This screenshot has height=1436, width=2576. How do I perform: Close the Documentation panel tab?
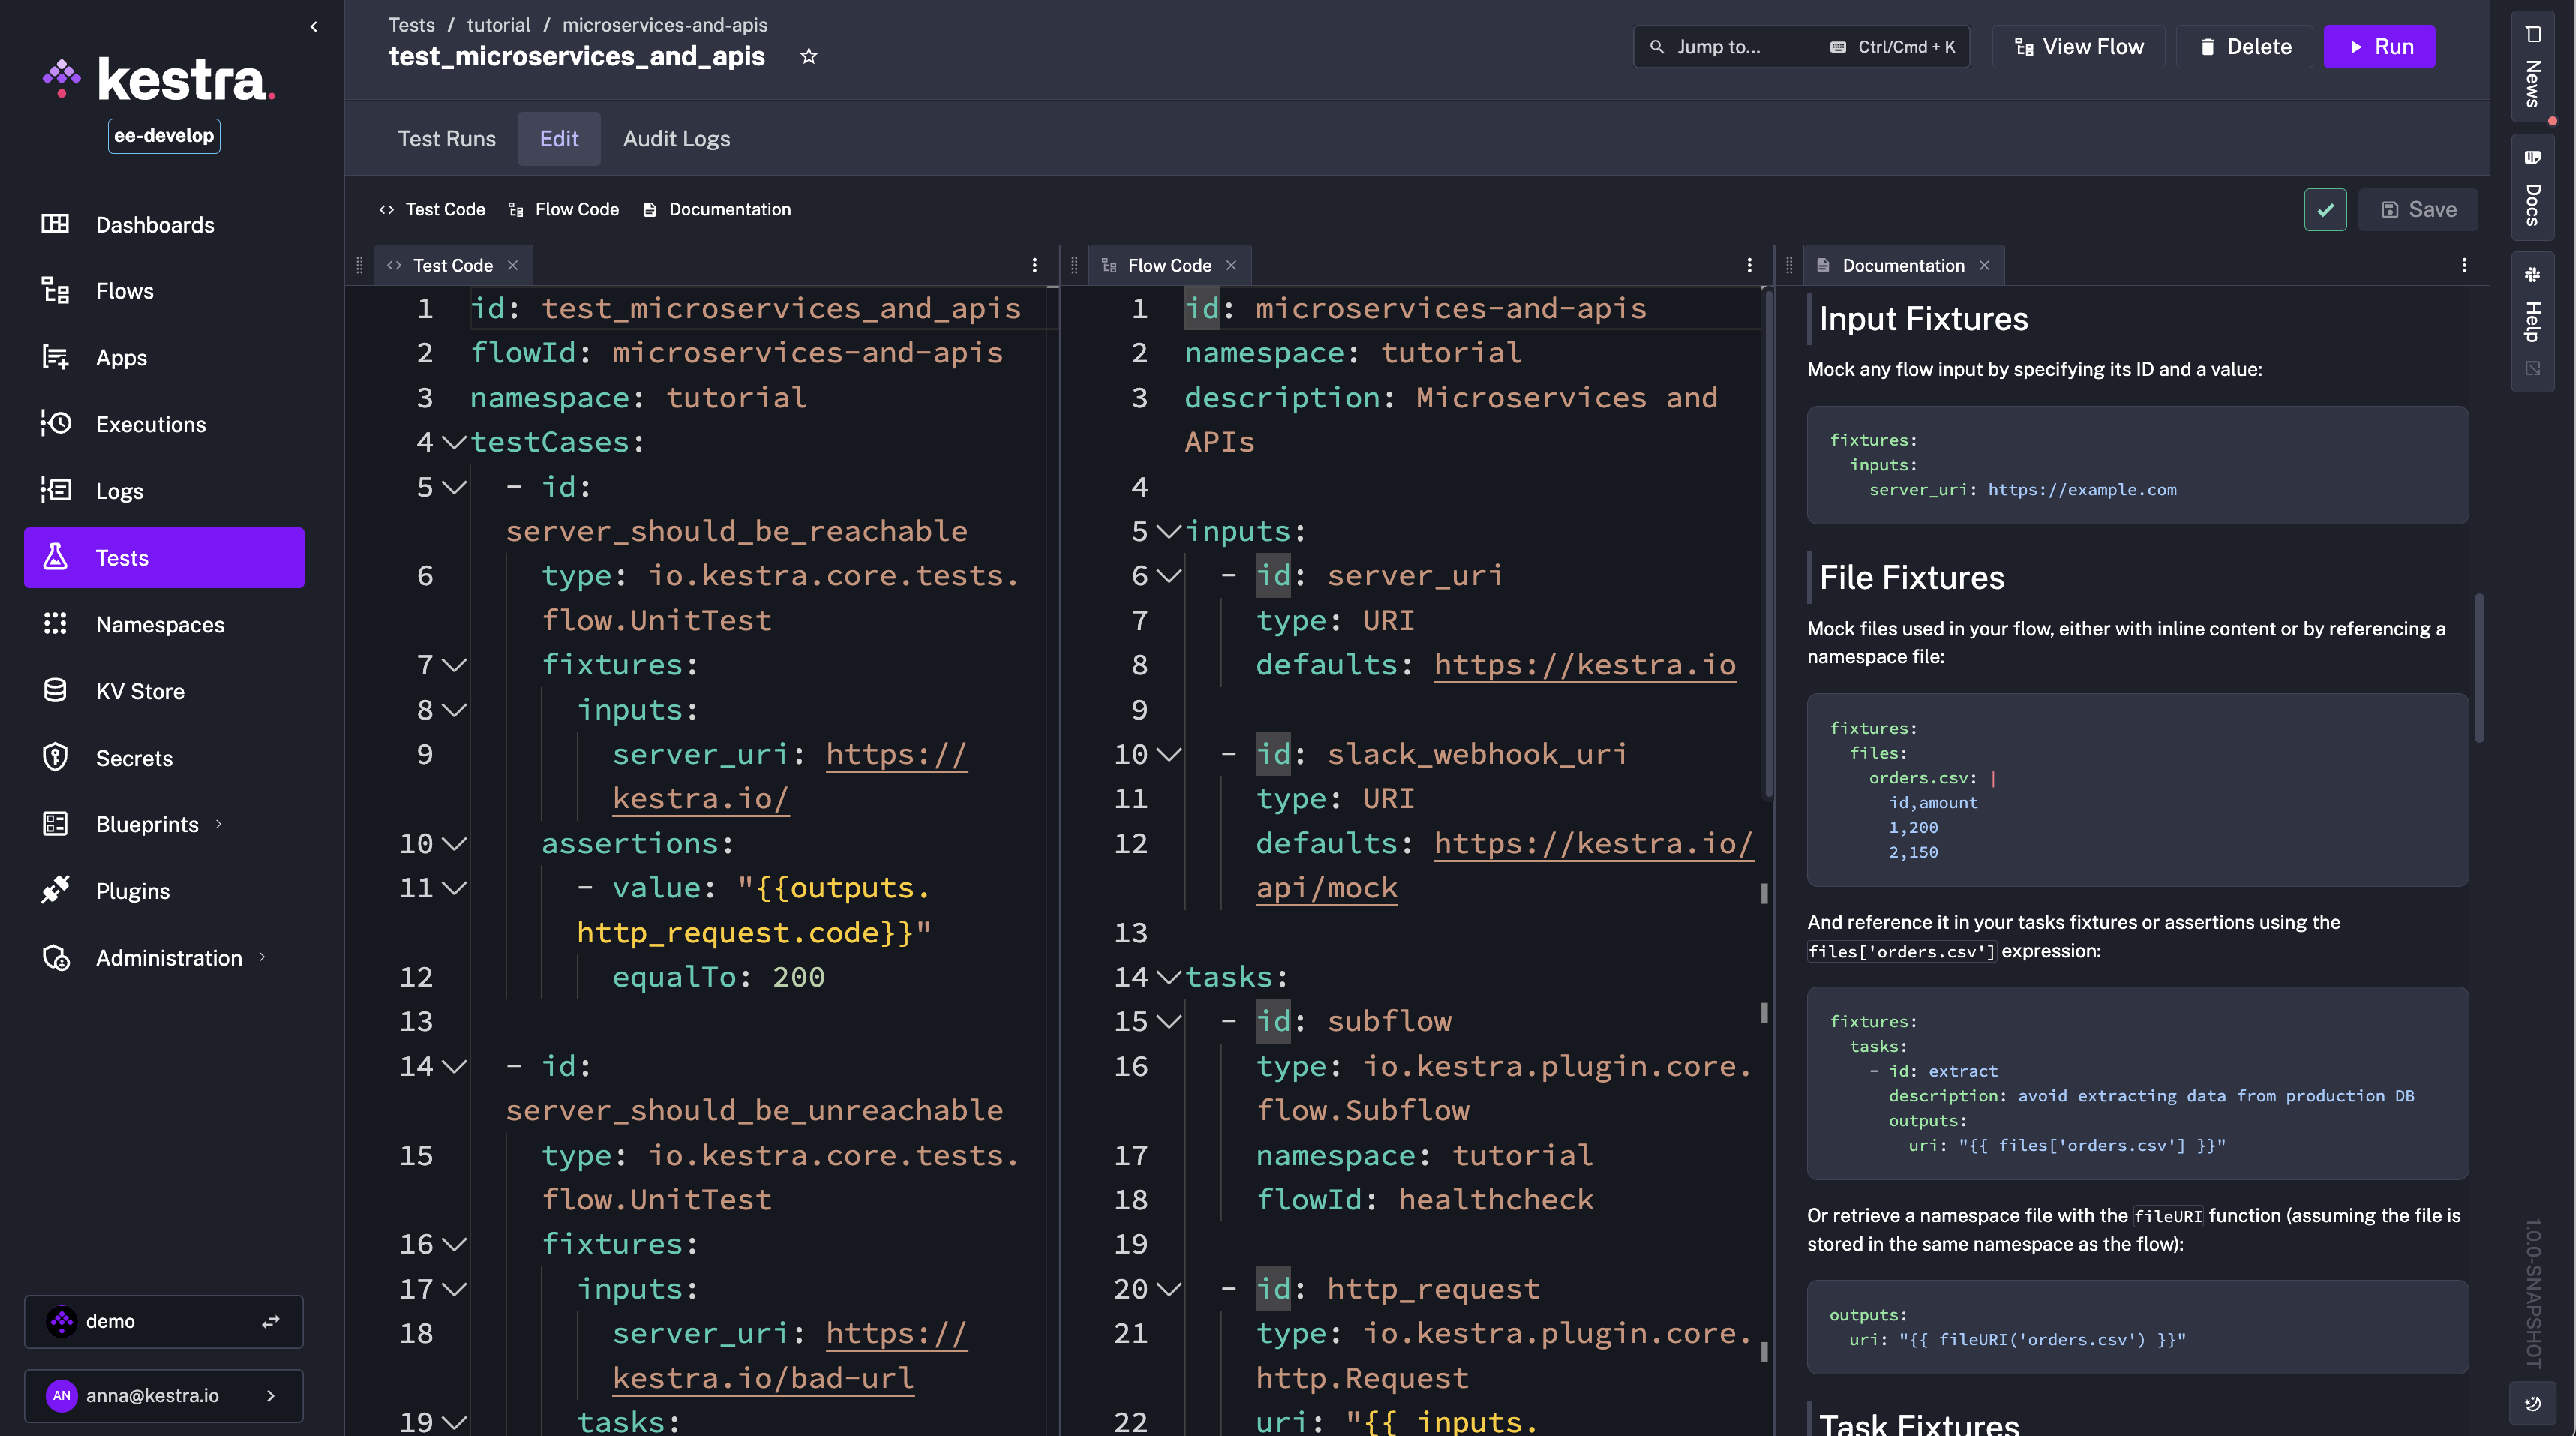coord(1984,265)
